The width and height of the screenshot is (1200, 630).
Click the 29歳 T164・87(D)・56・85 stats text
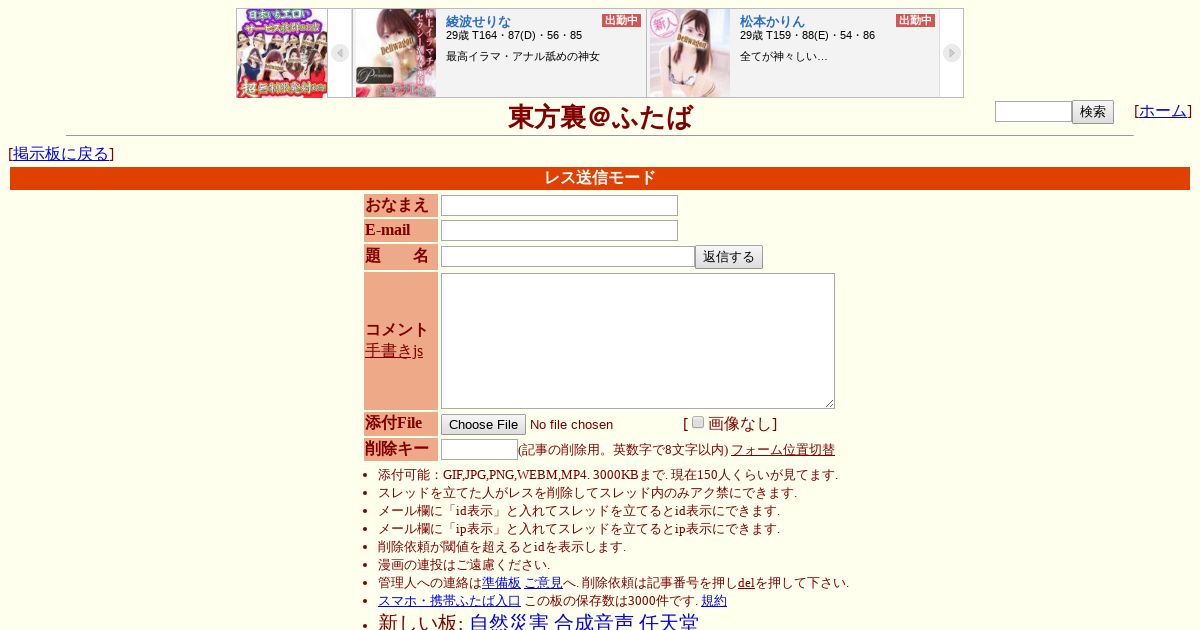click(x=514, y=36)
